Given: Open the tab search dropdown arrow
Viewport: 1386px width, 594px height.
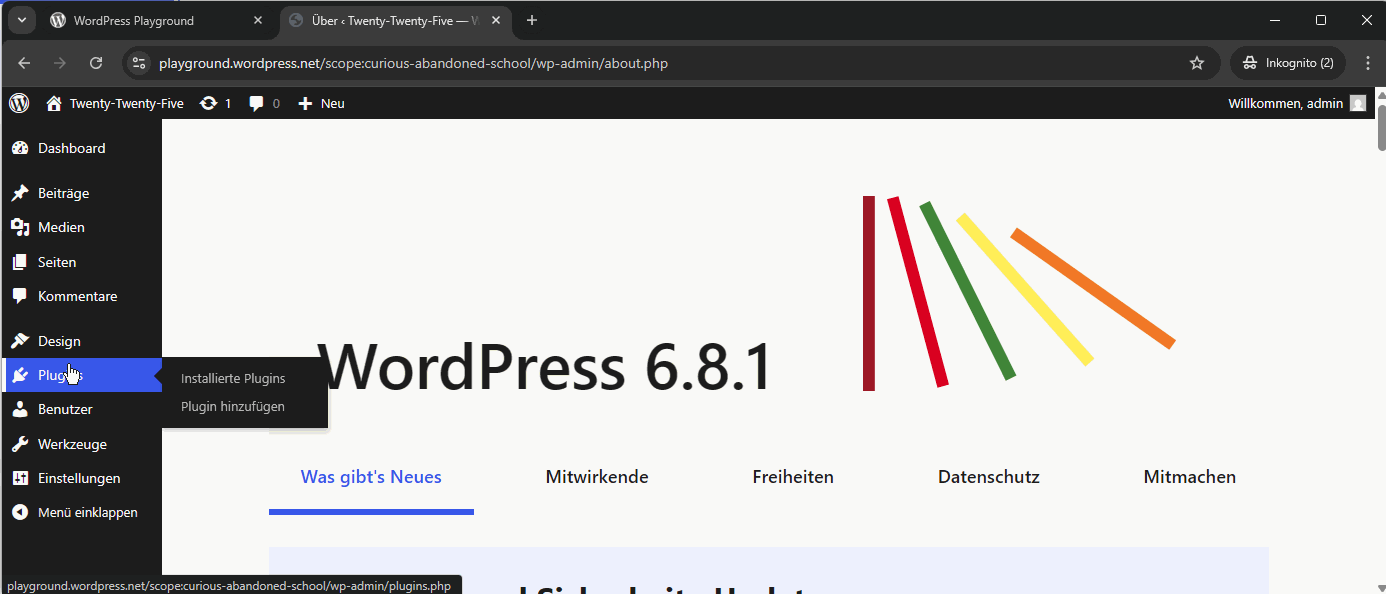Looking at the screenshot, I should coord(21,20).
